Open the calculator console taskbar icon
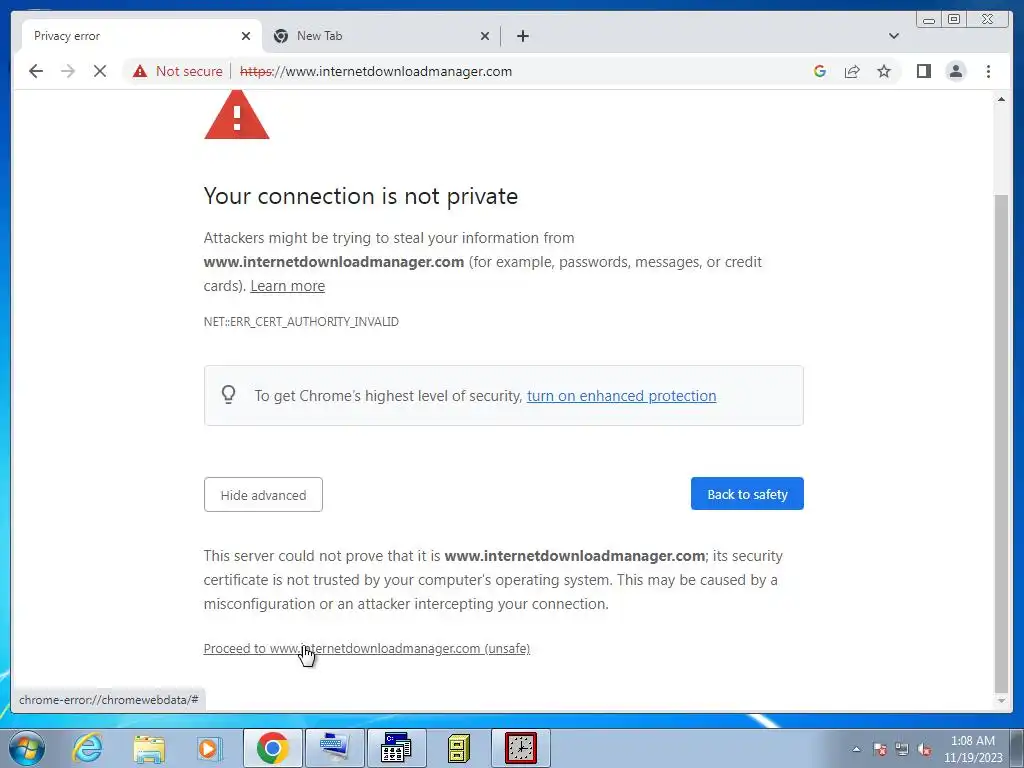The width and height of the screenshot is (1024, 768). [x=396, y=748]
